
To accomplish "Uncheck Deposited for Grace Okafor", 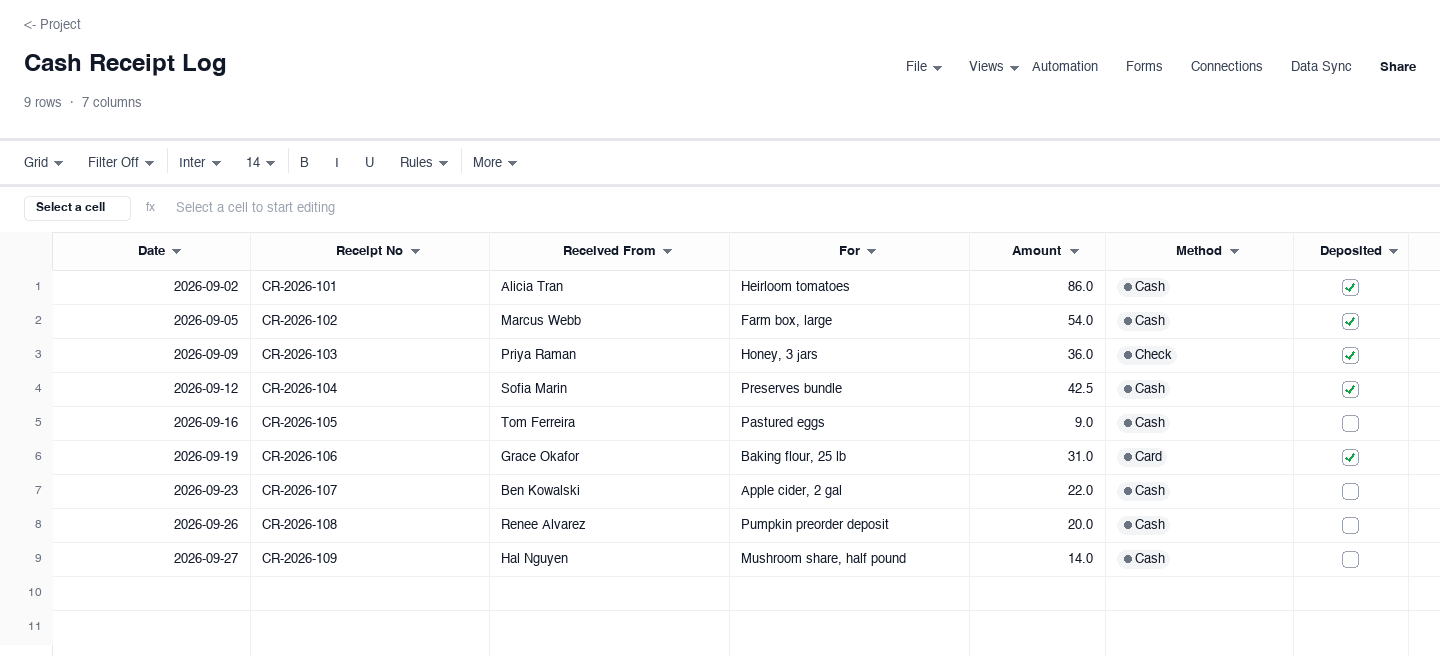I will pos(1350,457).
